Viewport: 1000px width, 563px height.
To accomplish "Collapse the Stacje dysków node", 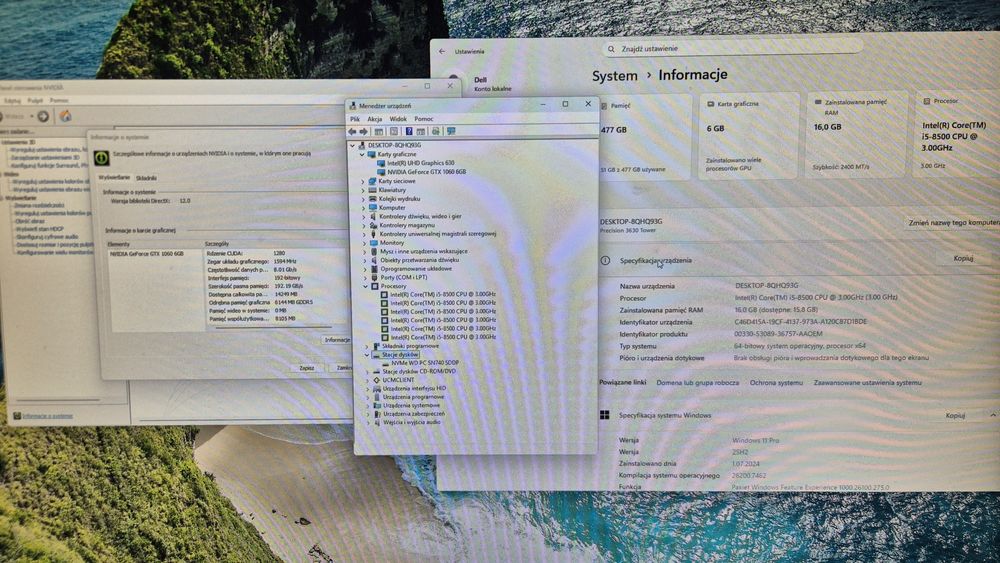I will click(367, 355).
